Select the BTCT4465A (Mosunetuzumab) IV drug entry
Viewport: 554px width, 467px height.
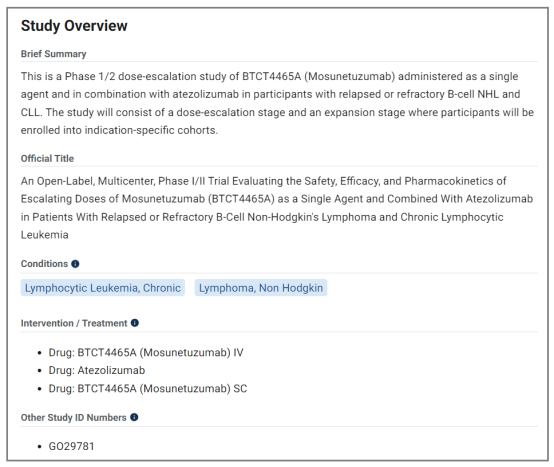(146, 353)
